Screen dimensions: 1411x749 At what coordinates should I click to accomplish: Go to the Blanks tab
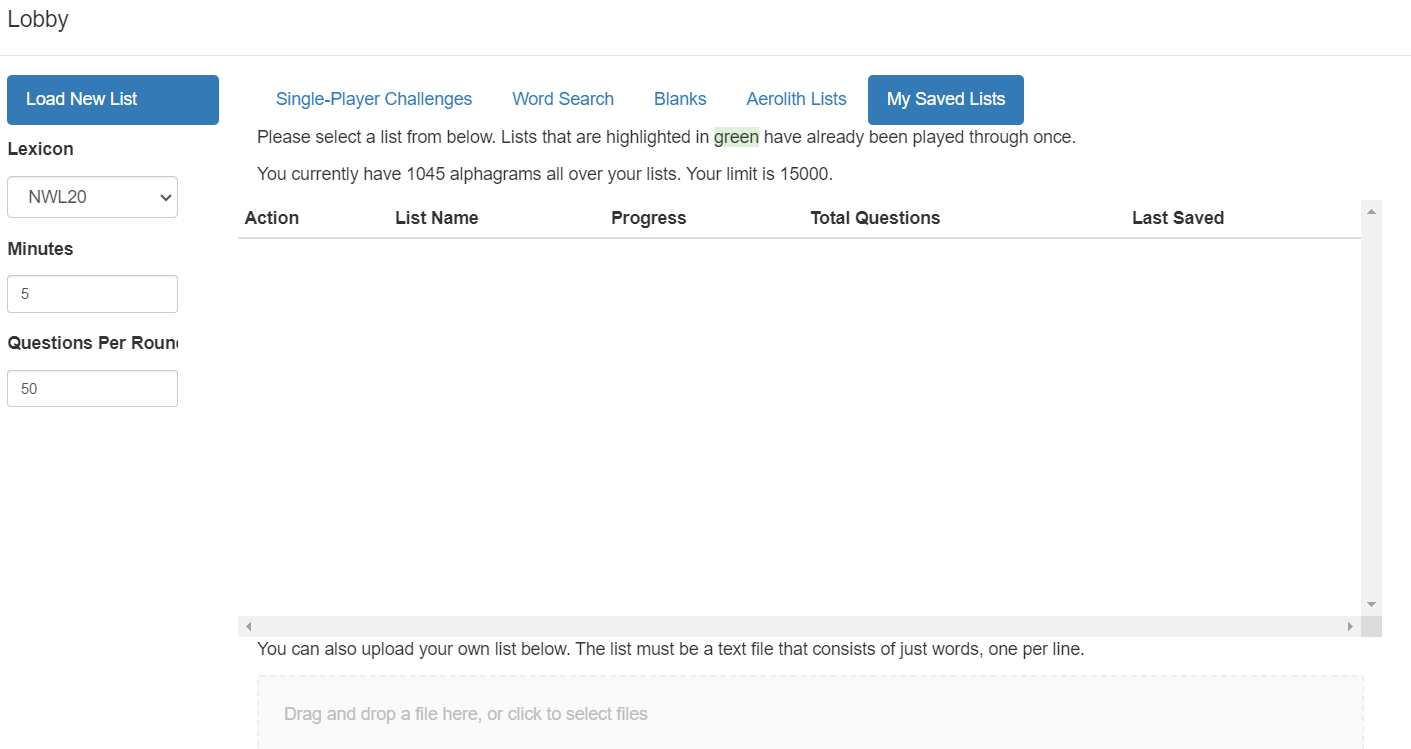[x=680, y=99]
